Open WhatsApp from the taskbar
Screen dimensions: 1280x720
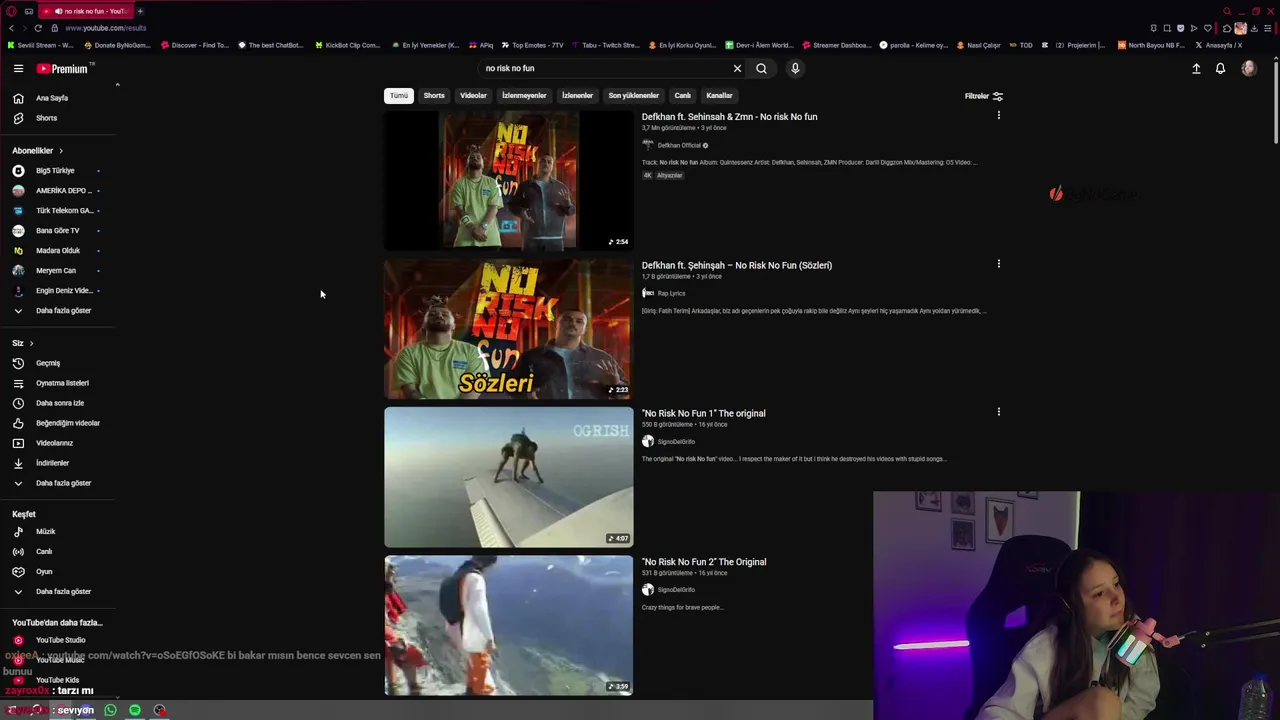click(110, 710)
